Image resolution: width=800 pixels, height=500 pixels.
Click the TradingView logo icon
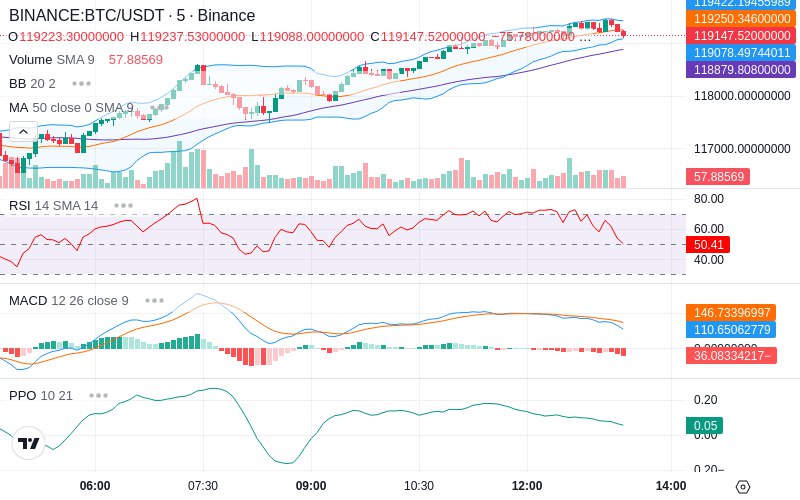pos(29,443)
